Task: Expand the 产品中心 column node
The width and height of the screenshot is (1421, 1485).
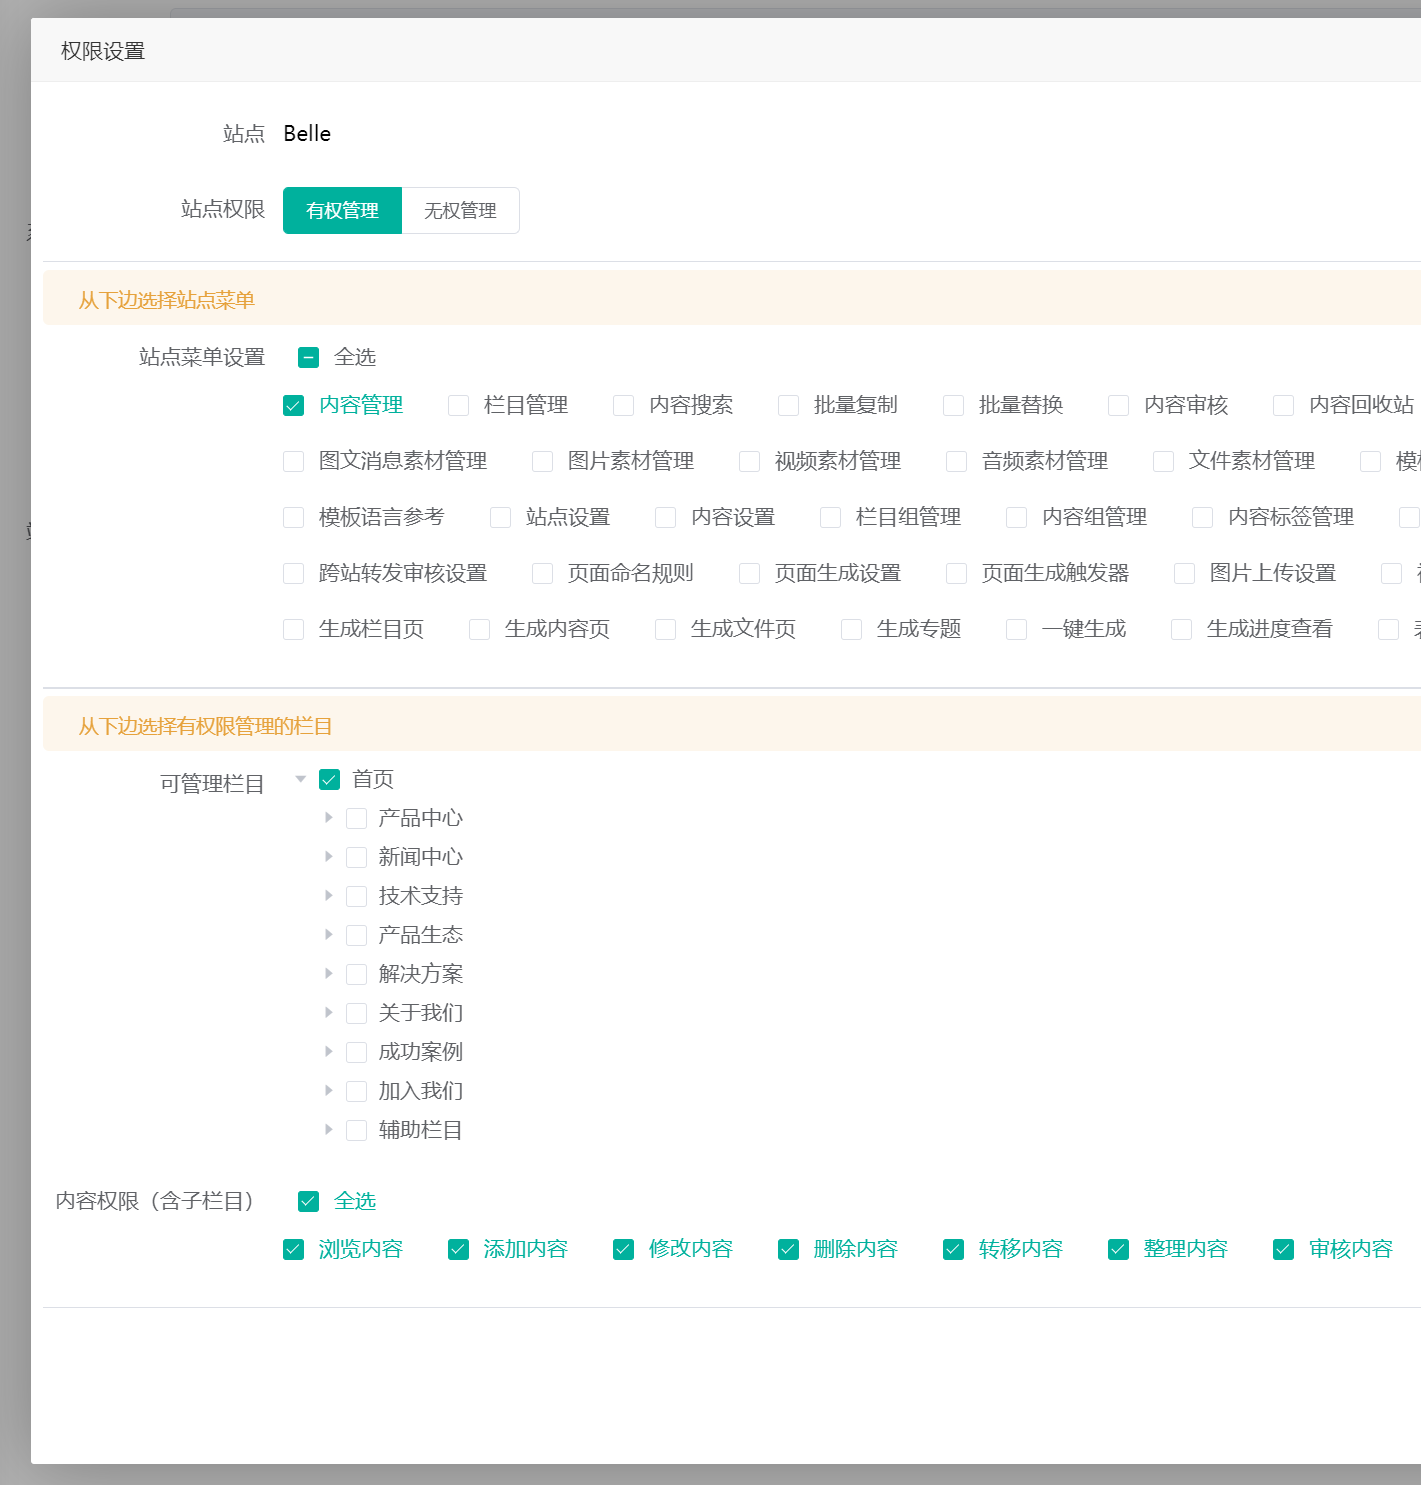Action: (x=328, y=818)
